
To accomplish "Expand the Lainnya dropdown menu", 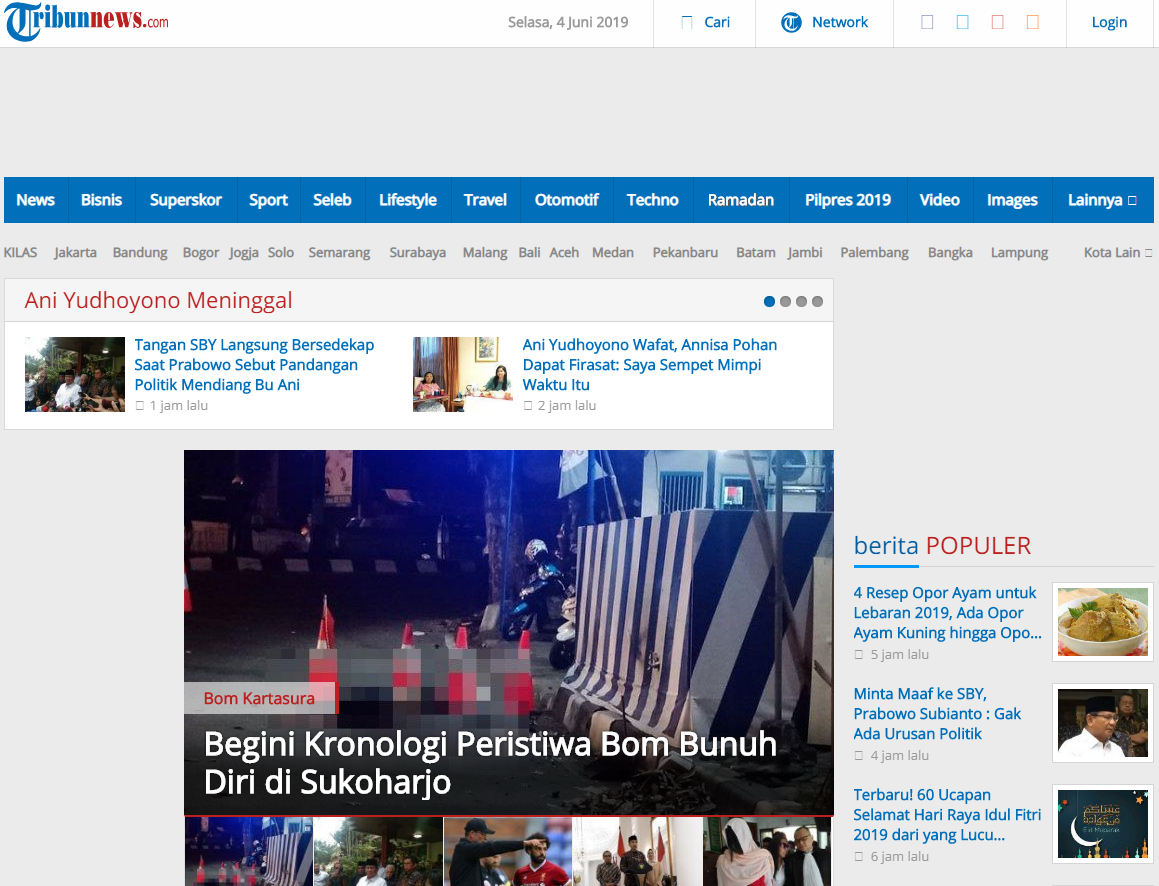I will click(1102, 200).
